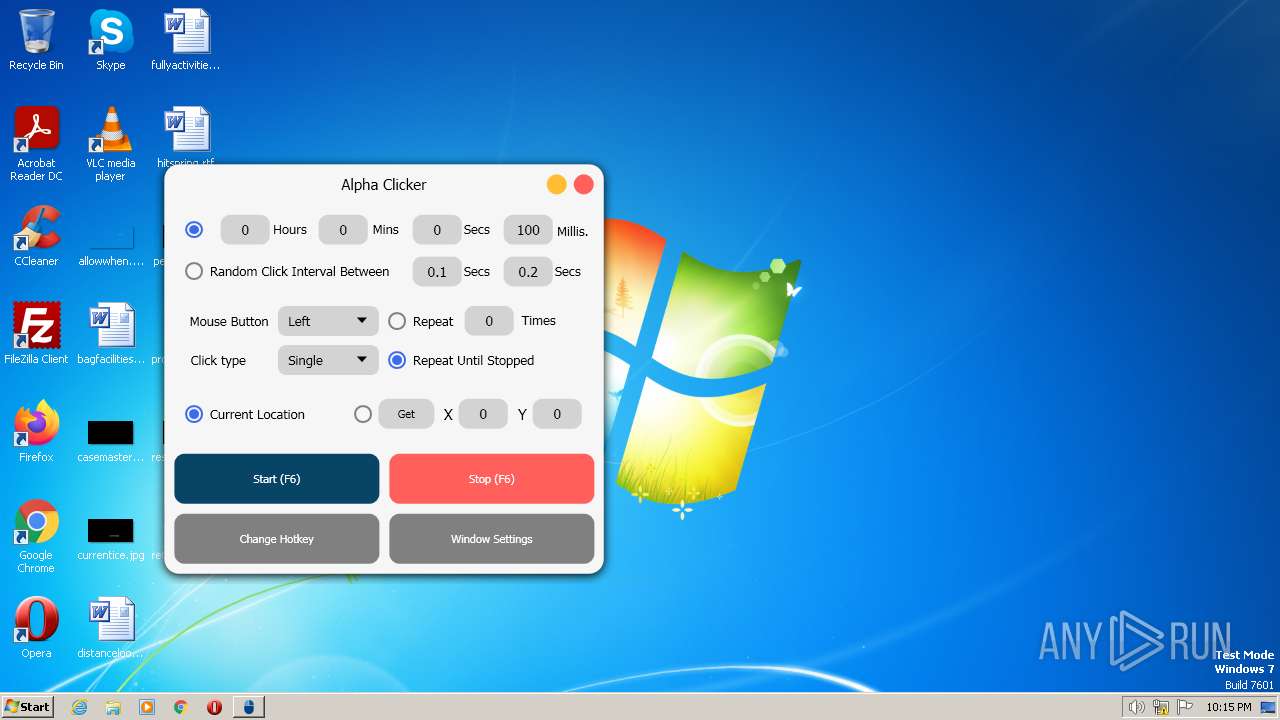Click the Alpha Clicker taskbar icon
This screenshot has height=720, width=1280.
[x=249, y=707]
